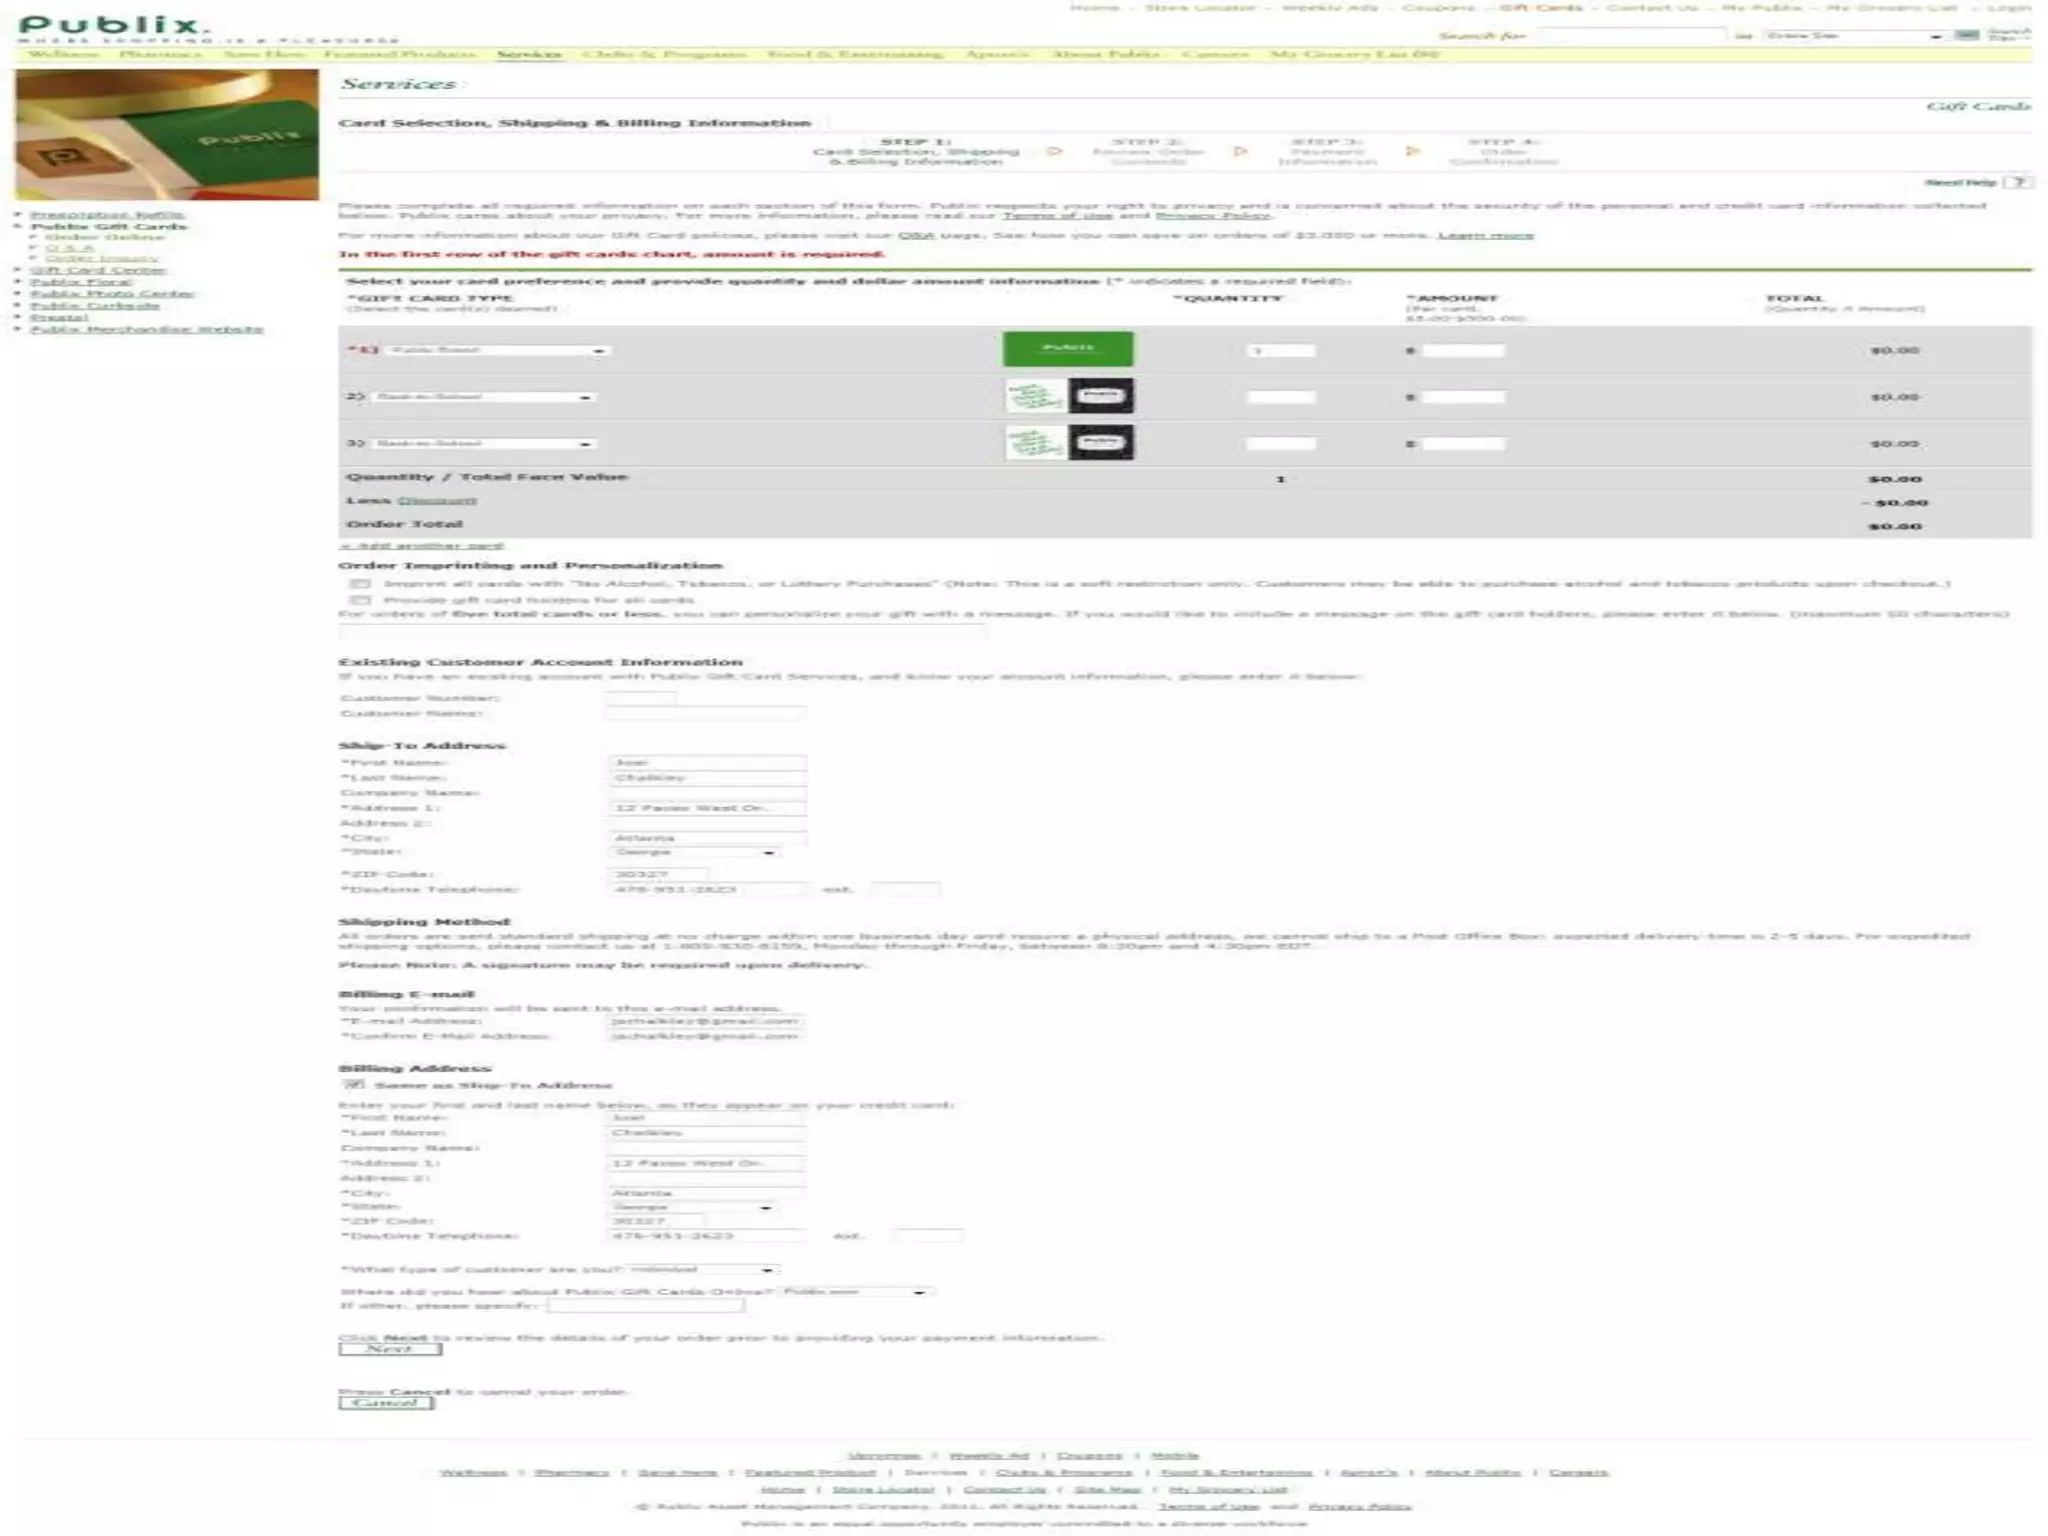
Task: Click the Publix logo at top left
Action: point(112,27)
